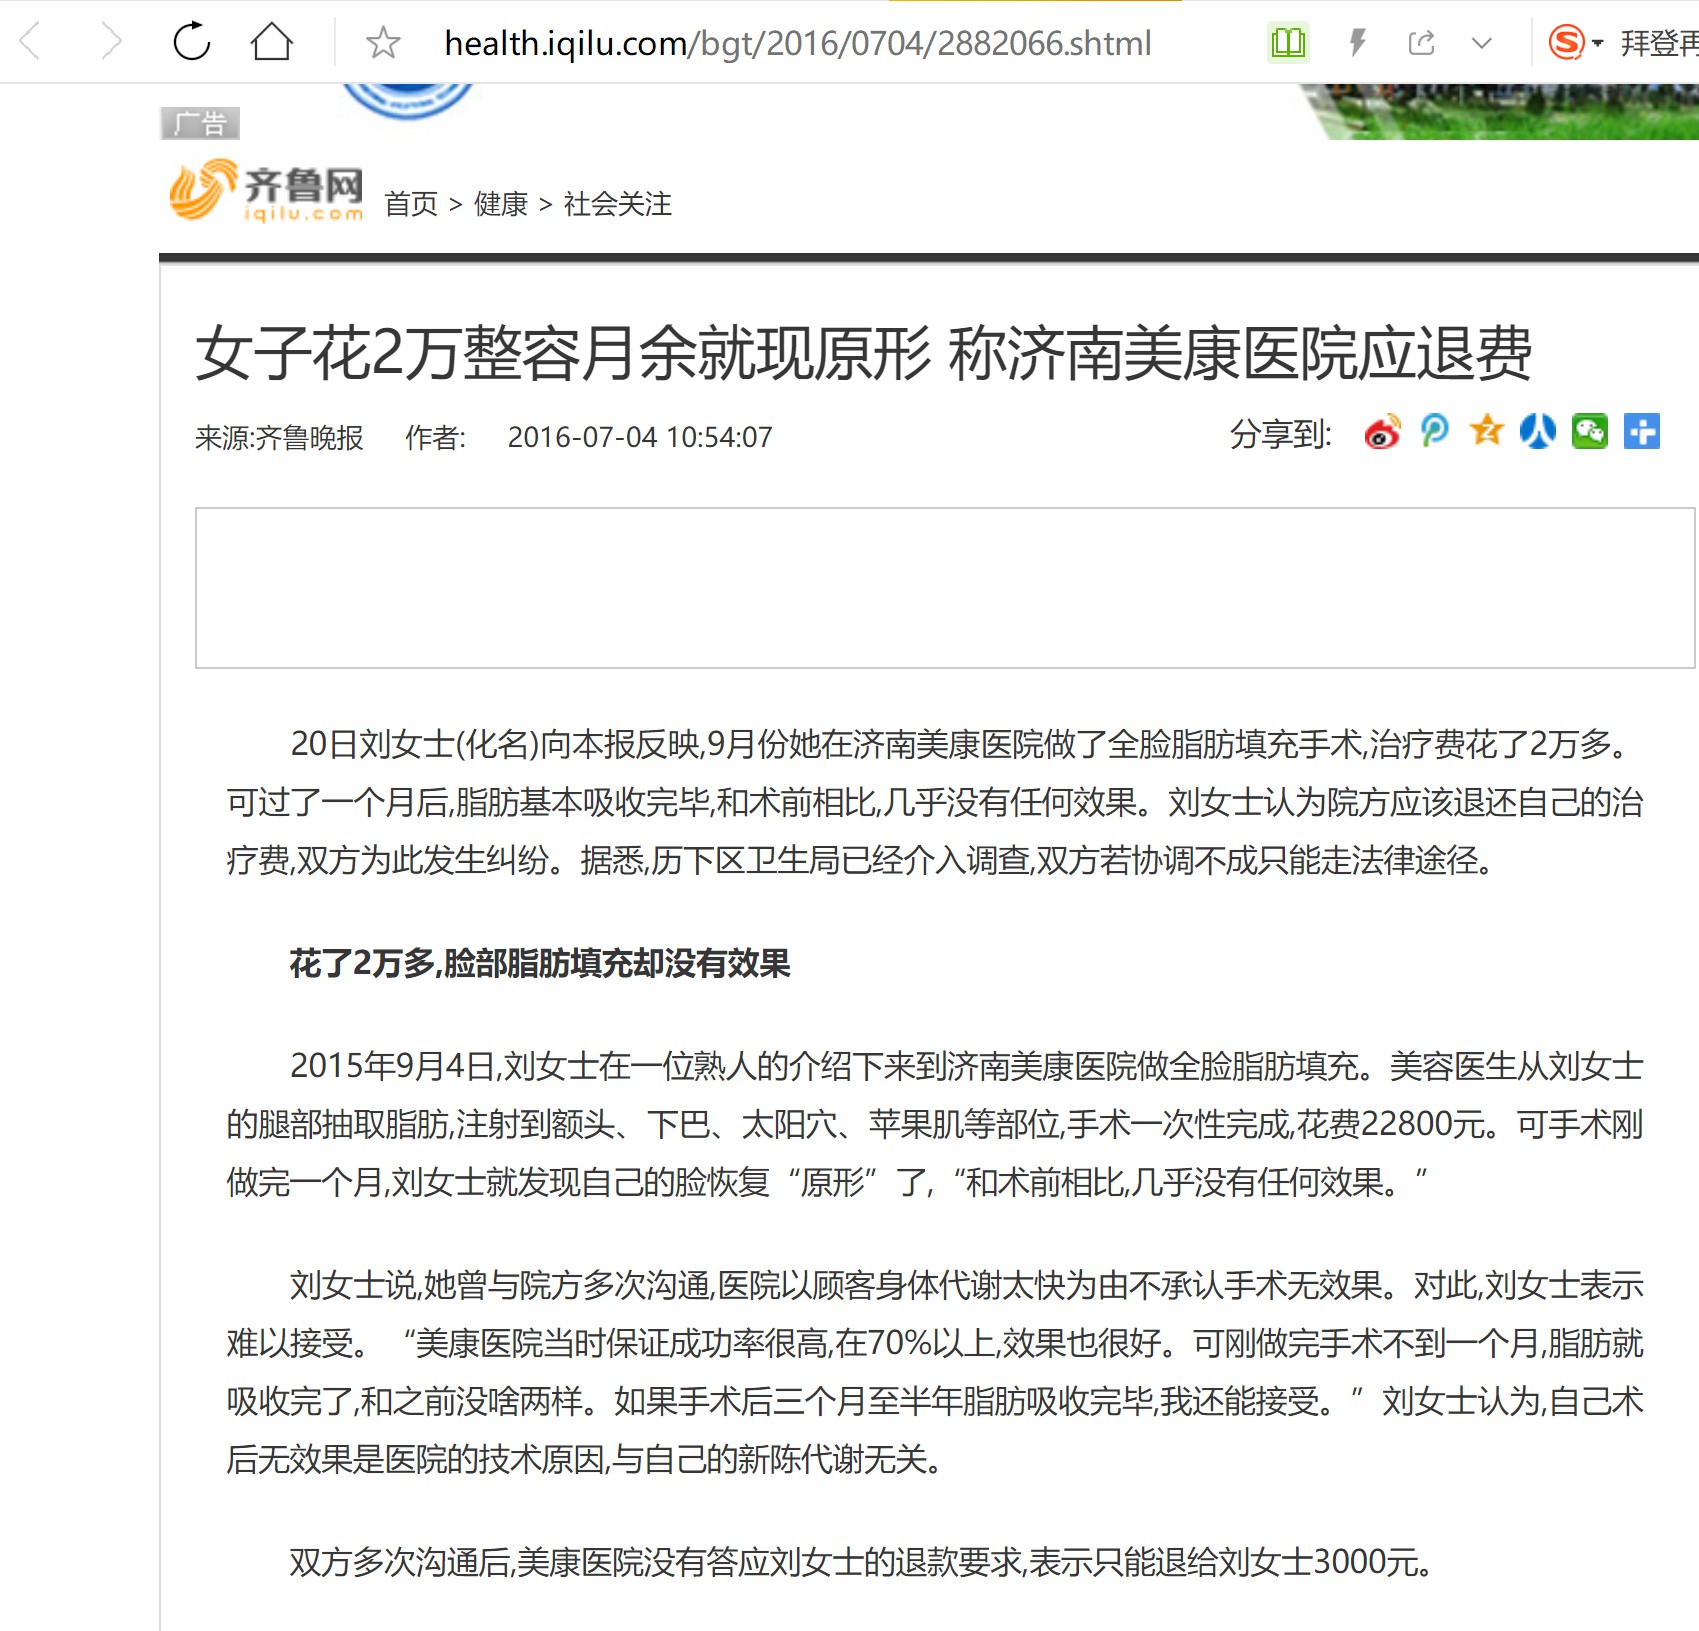The width and height of the screenshot is (1699, 1631).
Task: Open the search engine selector arrow
Action: pyautogui.click(x=1597, y=43)
